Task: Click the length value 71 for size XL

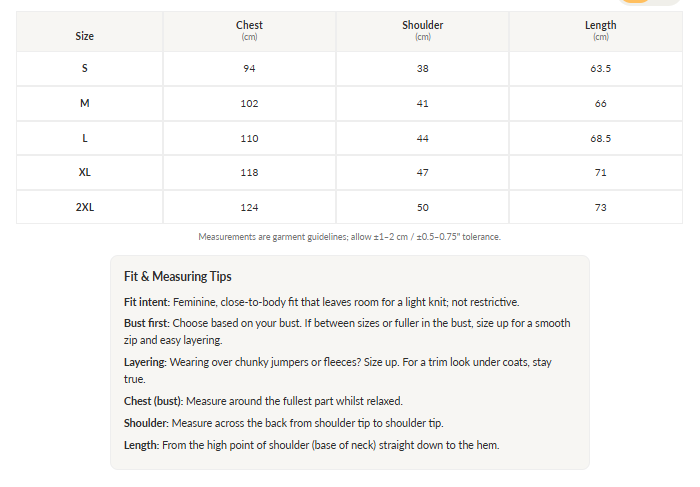Action: coord(600,172)
